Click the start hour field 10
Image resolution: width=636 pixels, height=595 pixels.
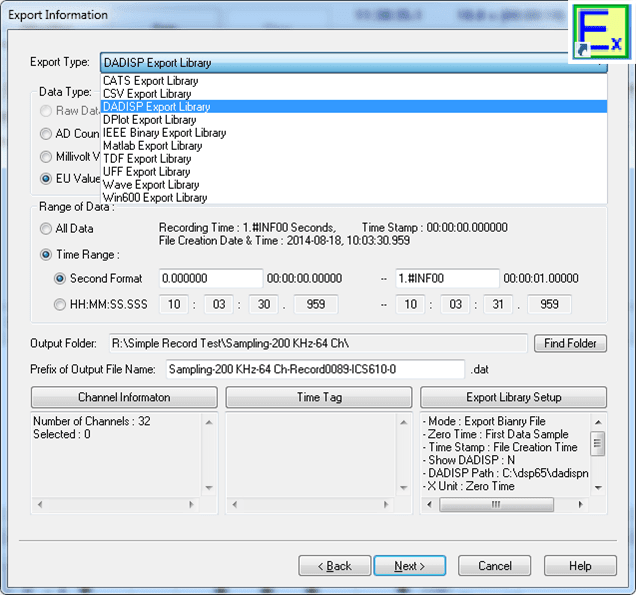click(x=174, y=305)
